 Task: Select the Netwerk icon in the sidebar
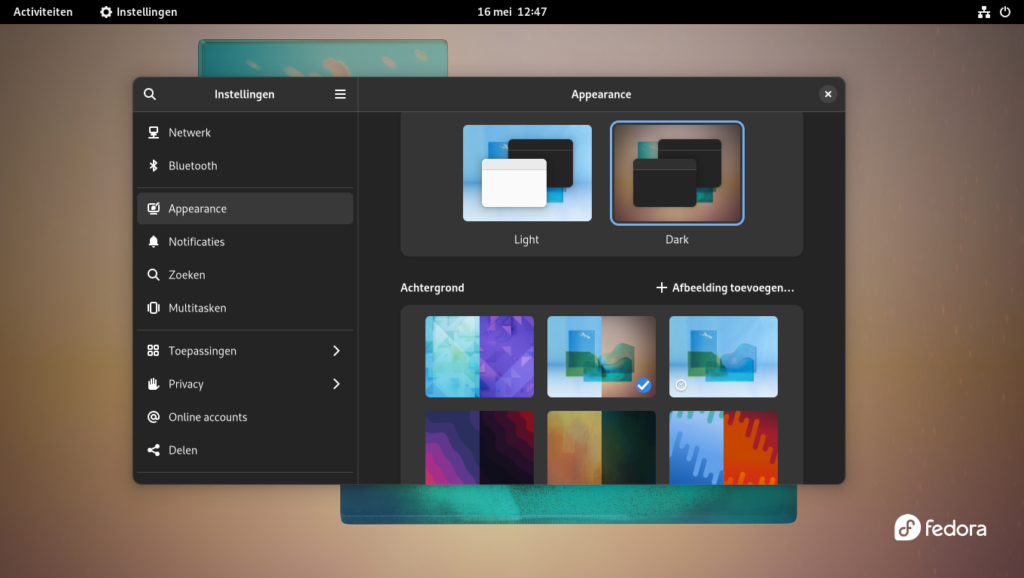coord(153,132)
